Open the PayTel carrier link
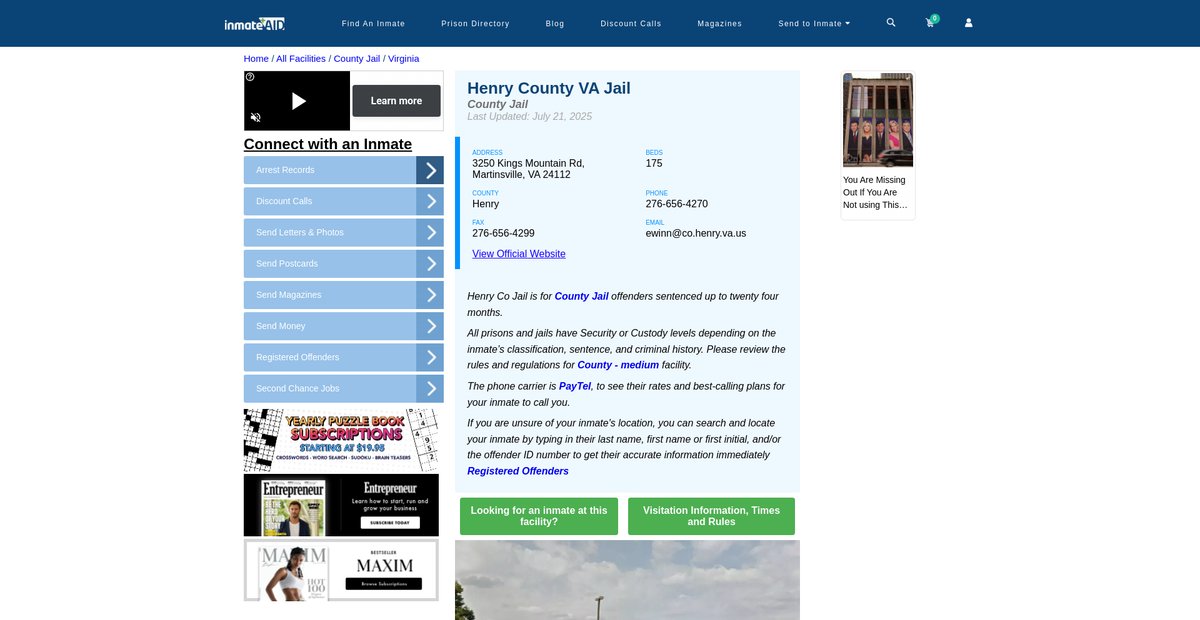Screen dimensions: 1200x620 (x=575, y=386)
